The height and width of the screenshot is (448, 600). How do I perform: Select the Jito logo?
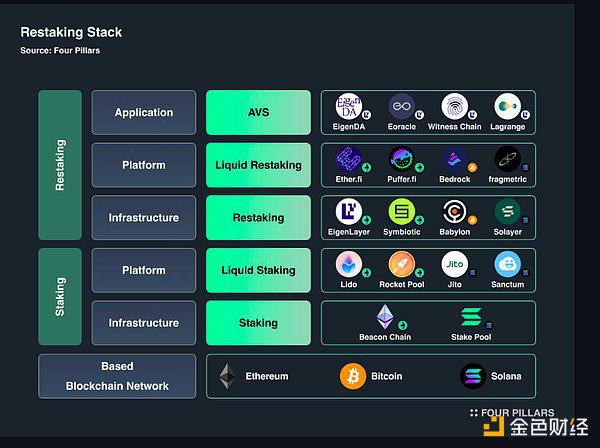click(x=455, y=264)
